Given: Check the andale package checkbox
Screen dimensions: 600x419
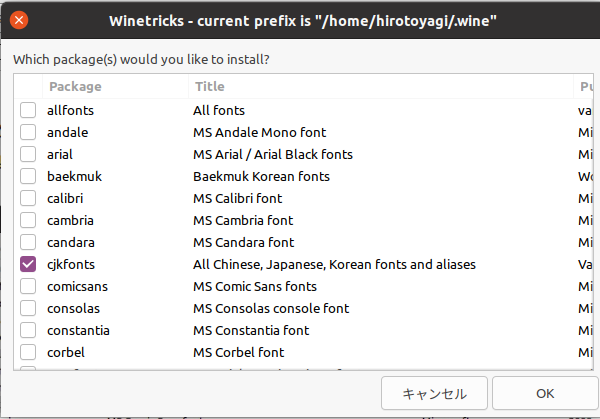Looking at the screenshot, I should 28,132.
